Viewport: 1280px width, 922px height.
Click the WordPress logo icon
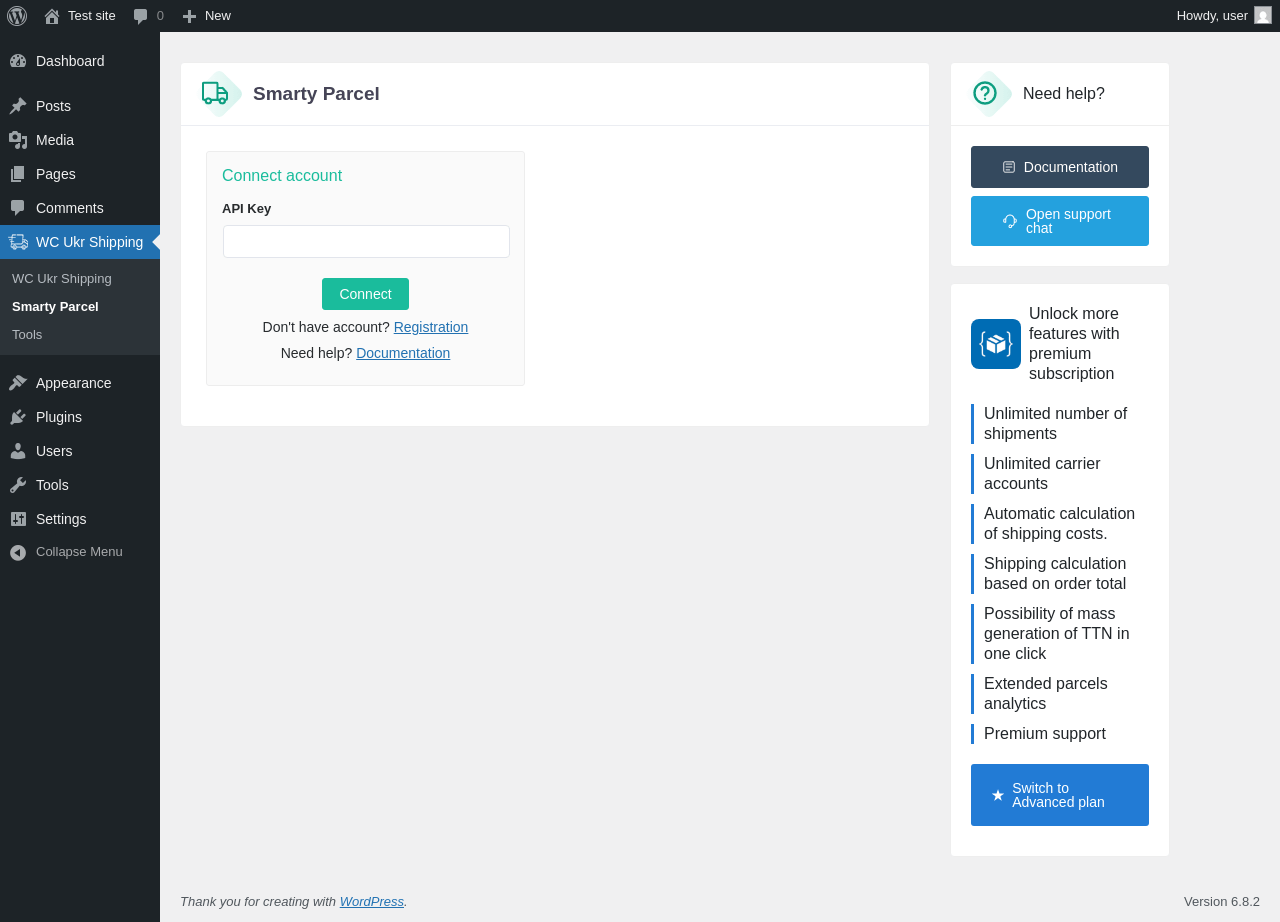pos(17,16)
